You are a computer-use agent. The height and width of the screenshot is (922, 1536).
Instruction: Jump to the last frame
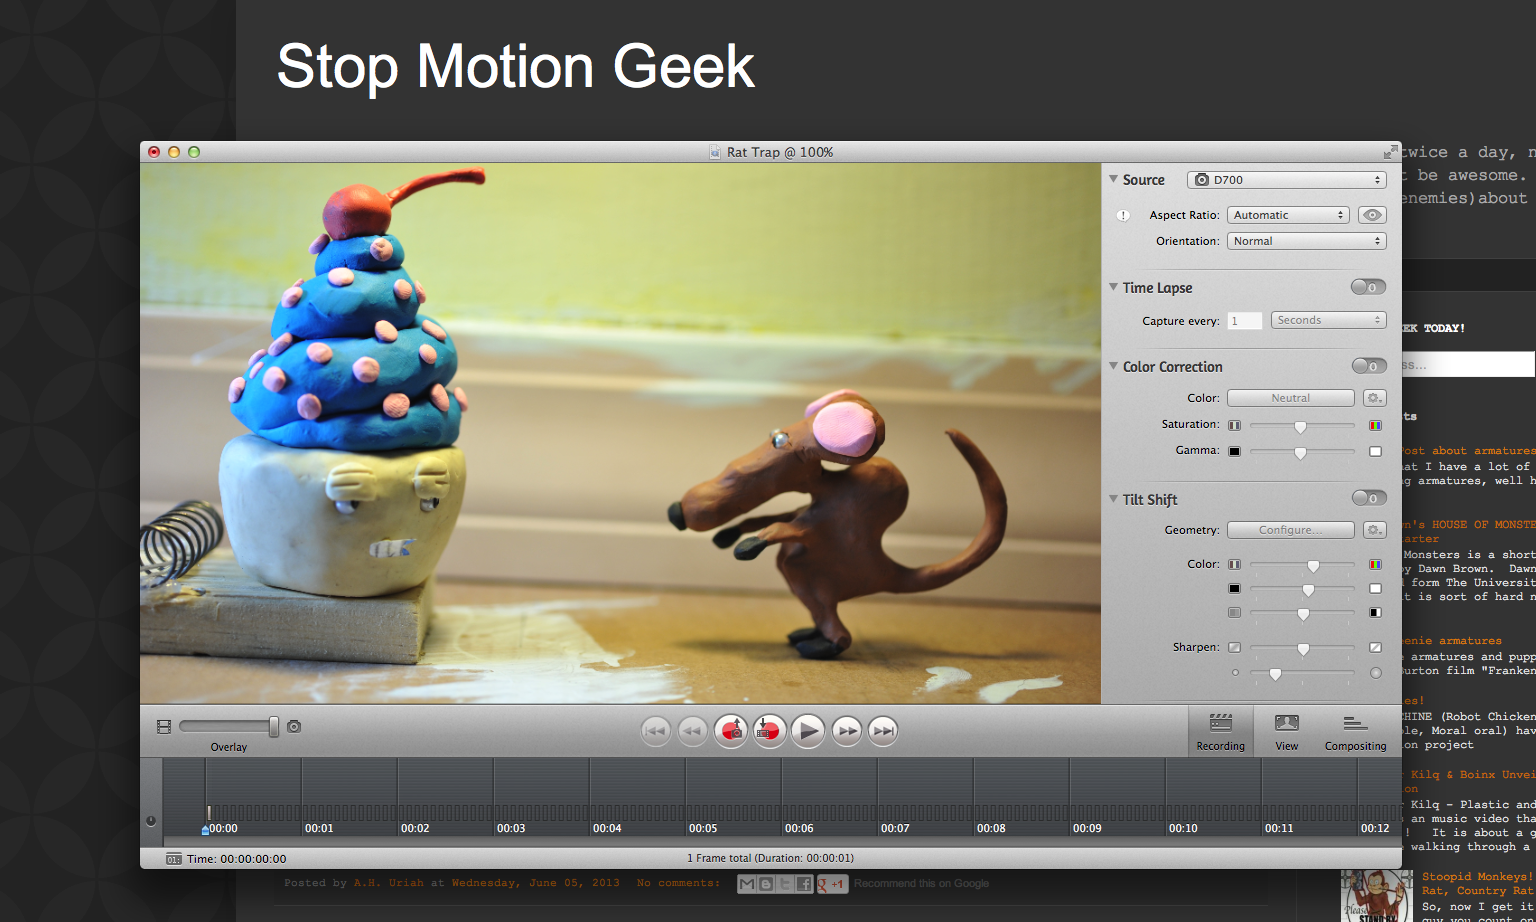[883, 731]
